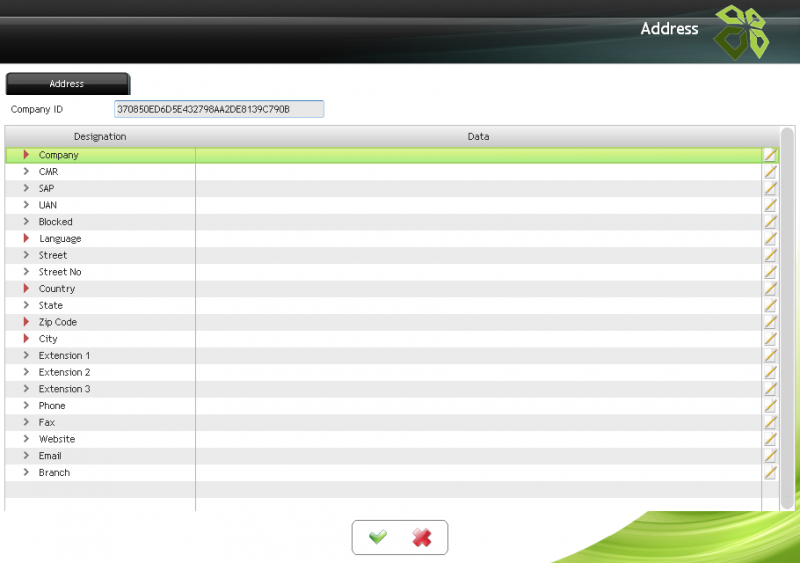Screen dimensions: 800x563
Task: Confirm with the green checkmark button
Action: click(x=378, y=537)
